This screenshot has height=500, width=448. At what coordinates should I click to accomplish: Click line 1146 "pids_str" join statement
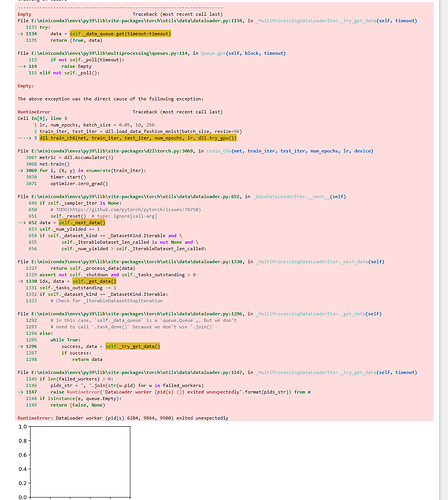coord(127,385)
